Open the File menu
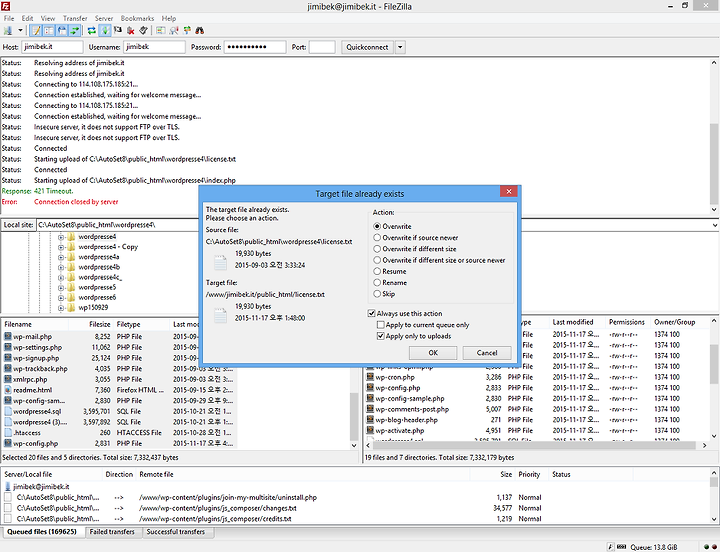 9,18
